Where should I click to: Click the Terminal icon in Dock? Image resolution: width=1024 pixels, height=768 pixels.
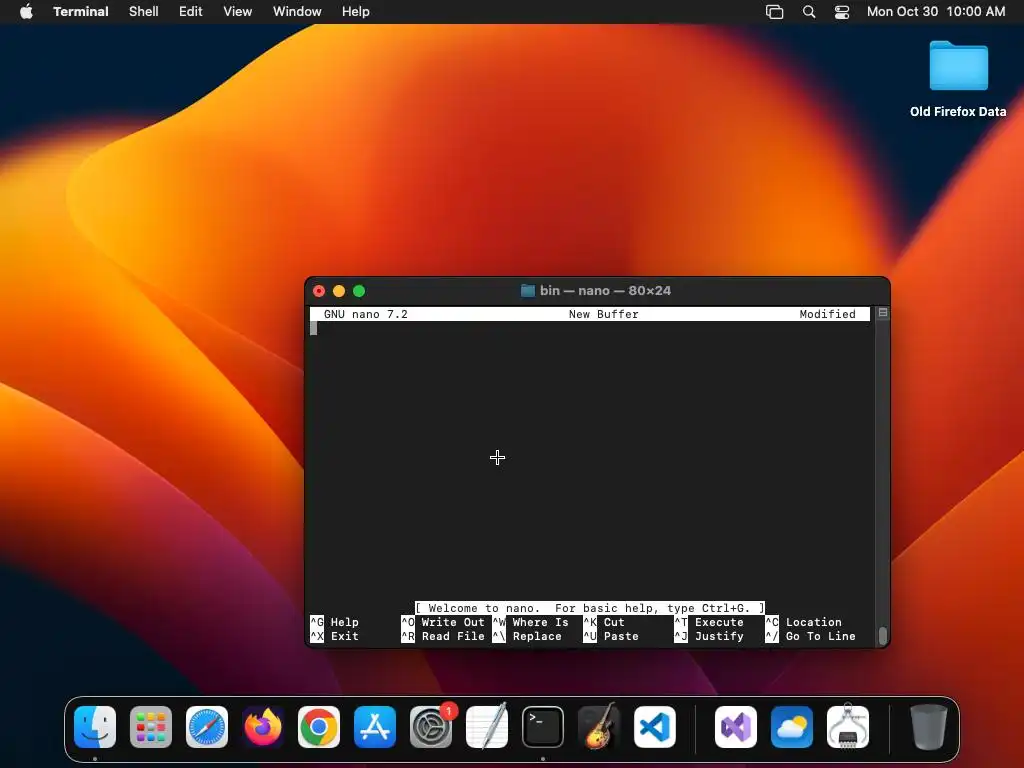(x=543, y=727)
